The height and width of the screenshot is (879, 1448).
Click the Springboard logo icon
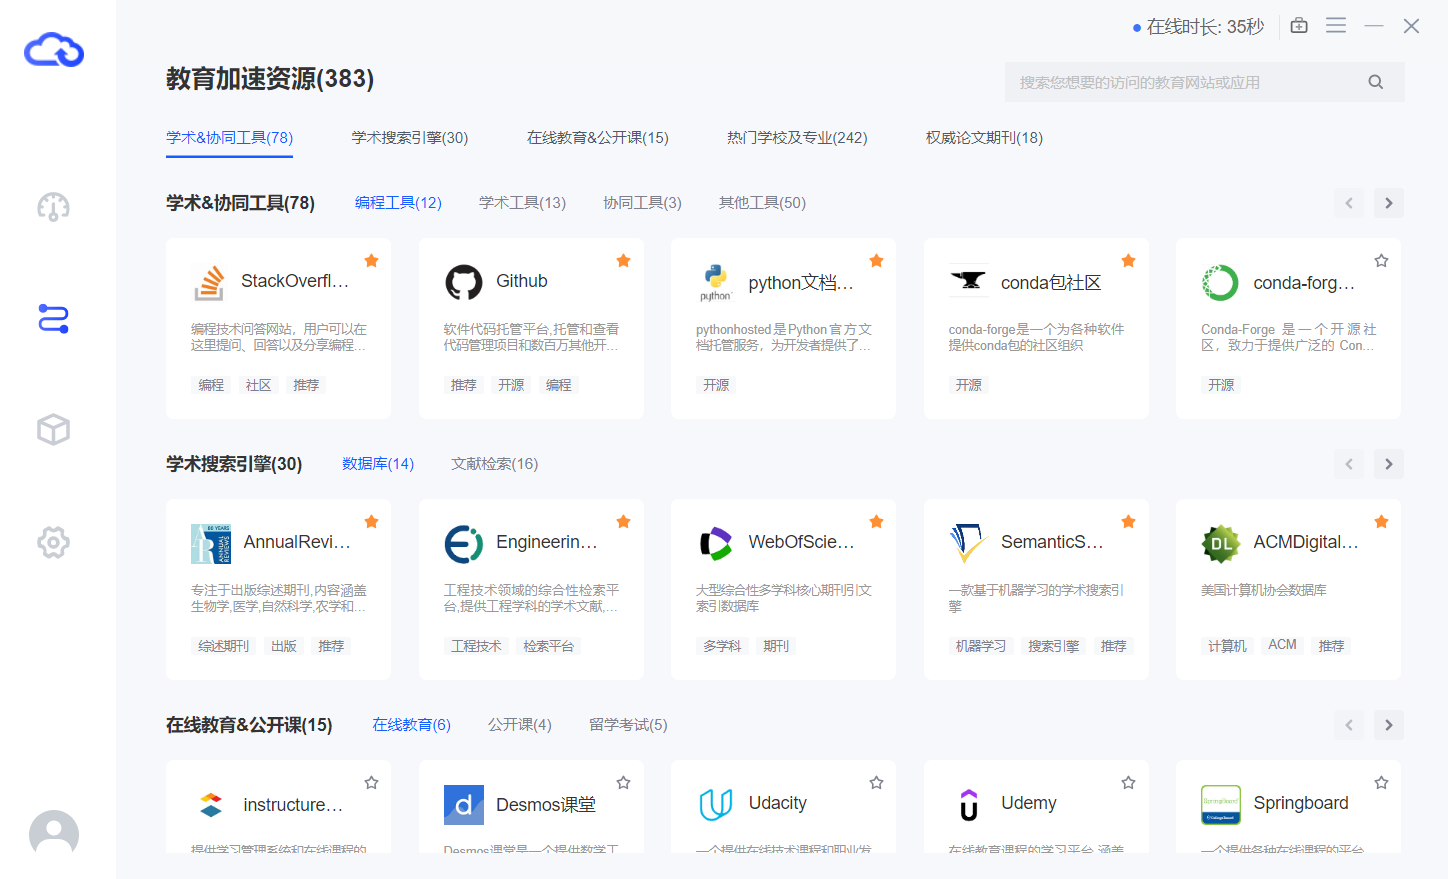pos(1220,805)
